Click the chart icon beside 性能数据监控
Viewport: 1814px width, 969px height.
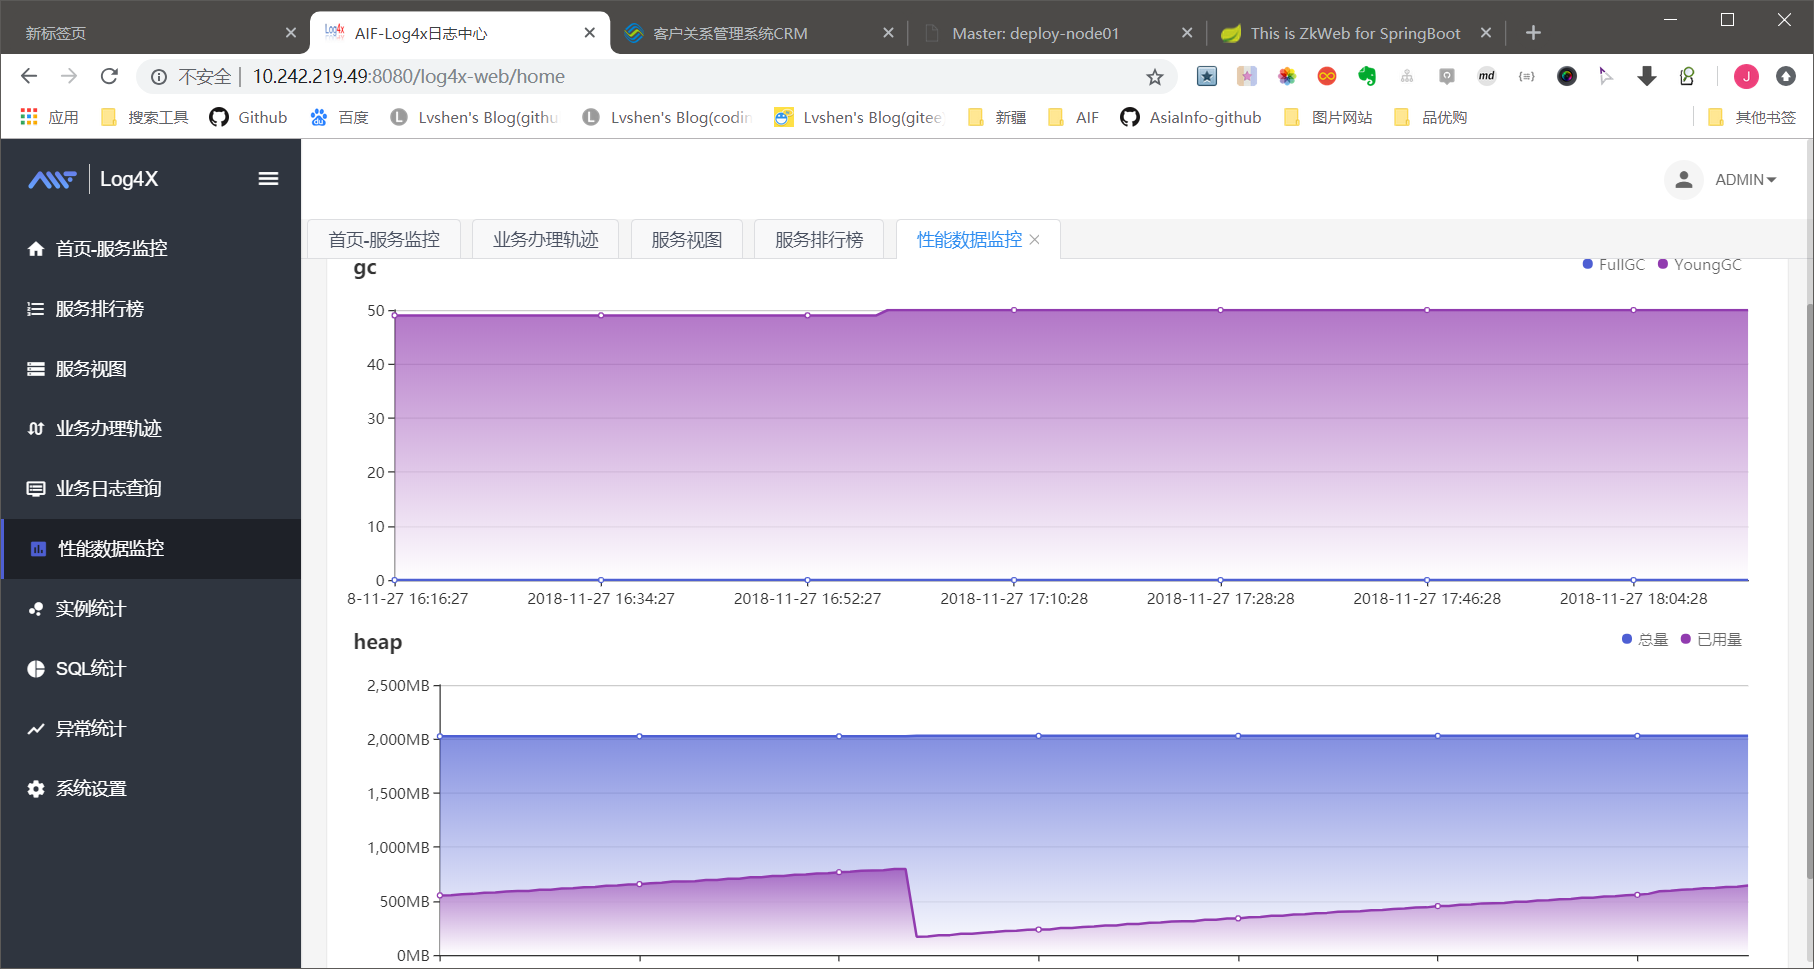point(38,549)
